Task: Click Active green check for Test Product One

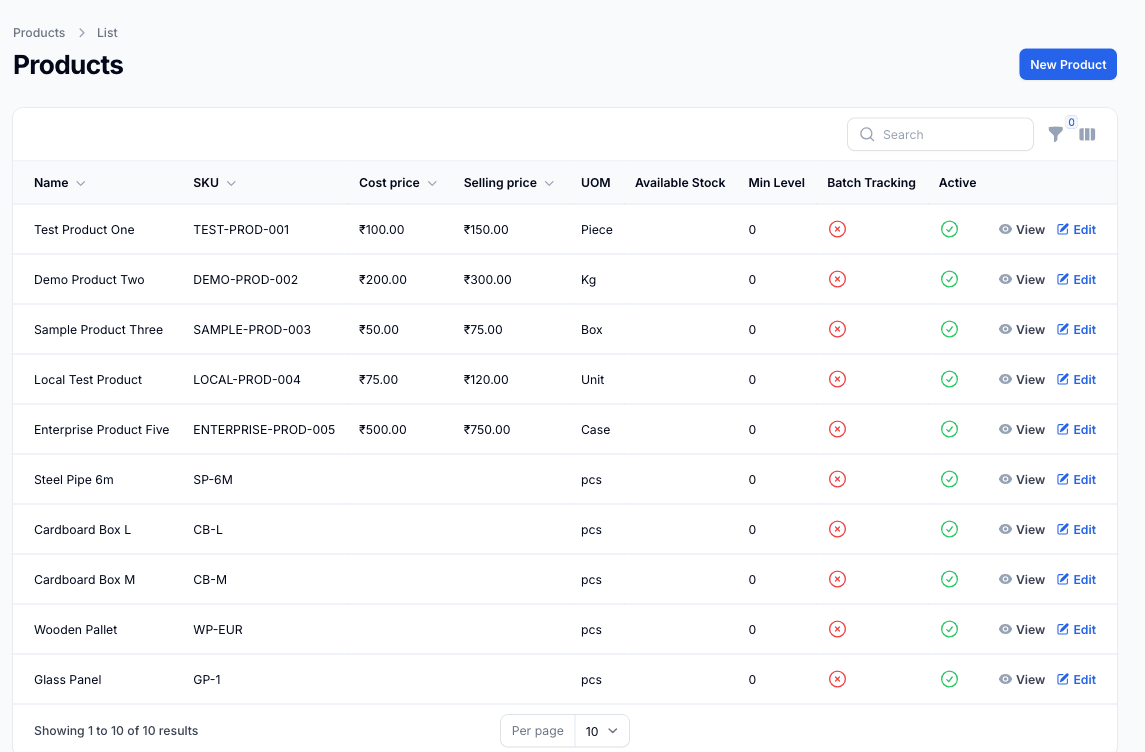Action: (949, 229)
